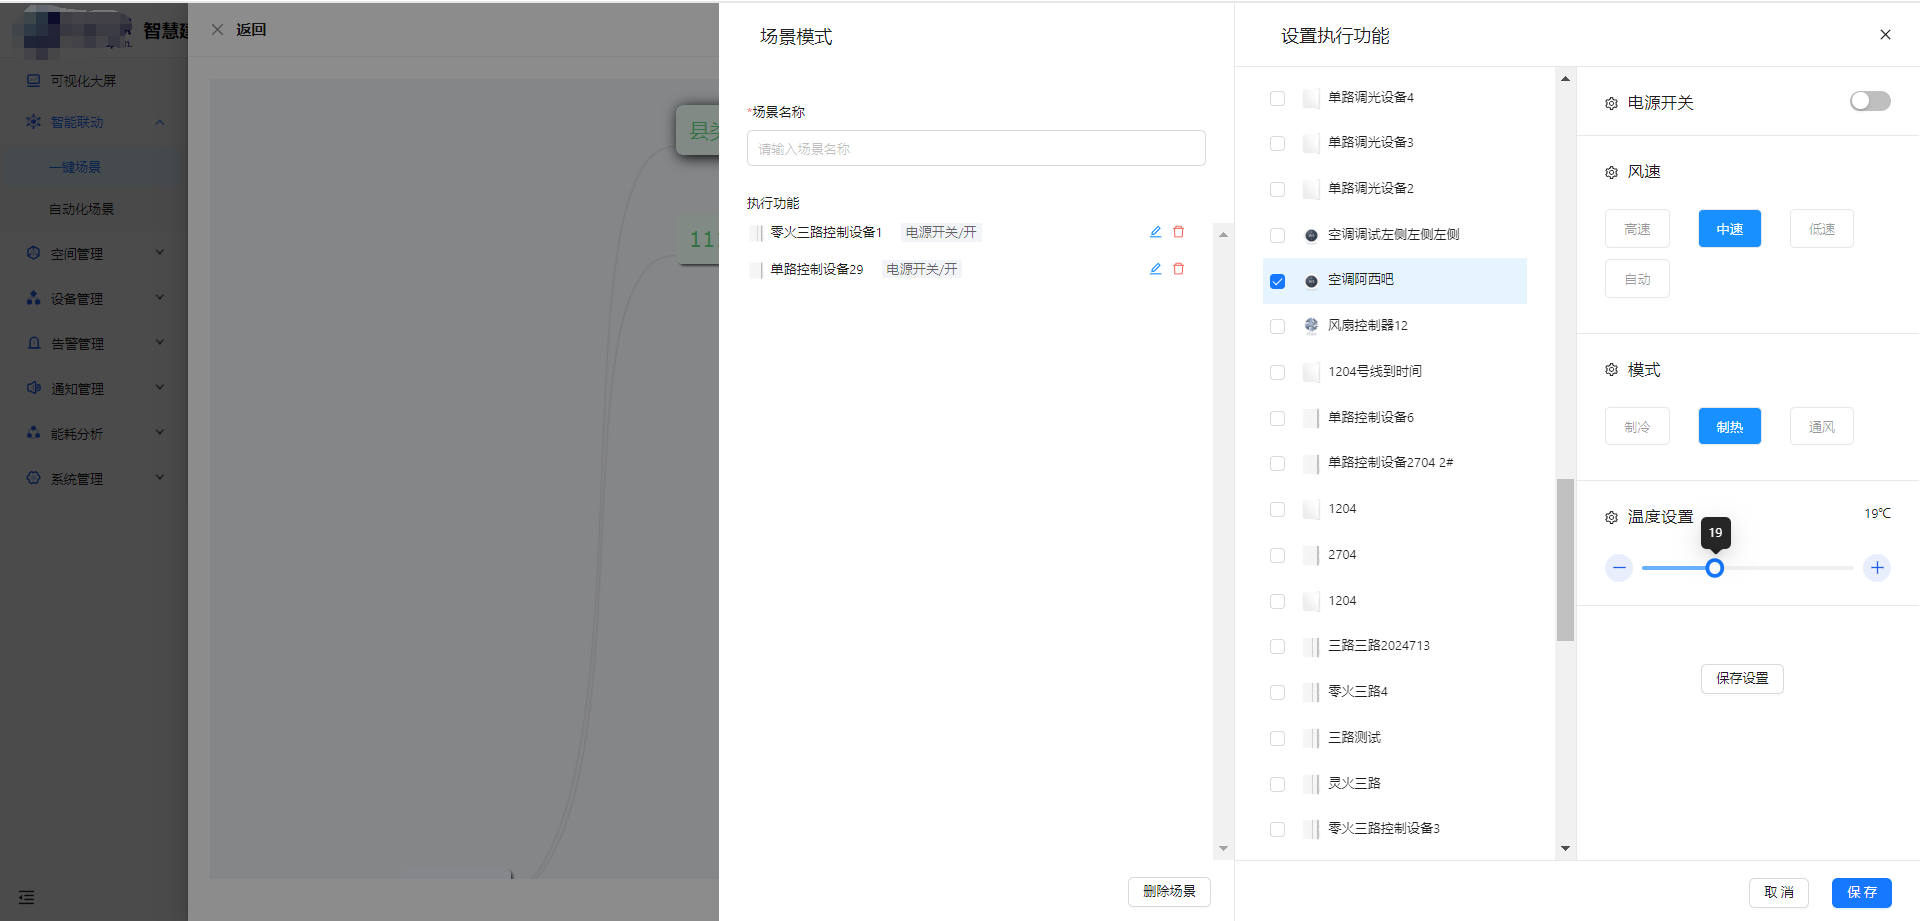Click the 保存设置 button
This screenshot has height=921, width=1920.
point(1742,678)
